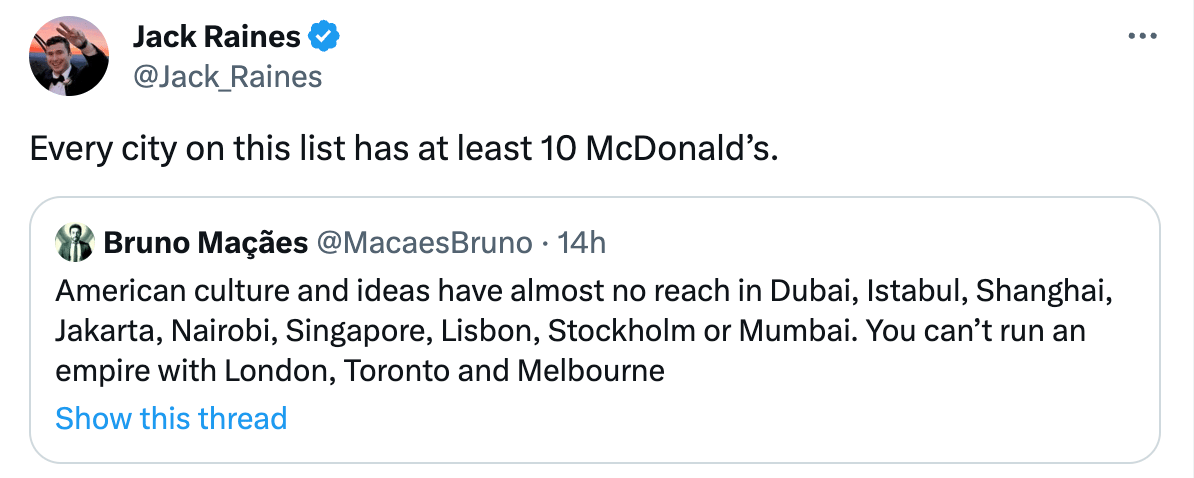This screenshot has width=1194, height=478.
Task: Click the Jack Raines display name
Action: (x=216, y=37)
